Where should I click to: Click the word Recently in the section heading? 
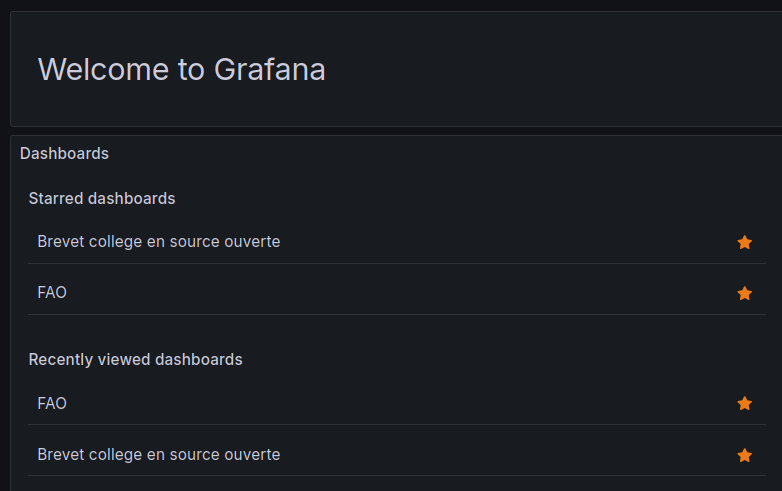coord(61,359)
